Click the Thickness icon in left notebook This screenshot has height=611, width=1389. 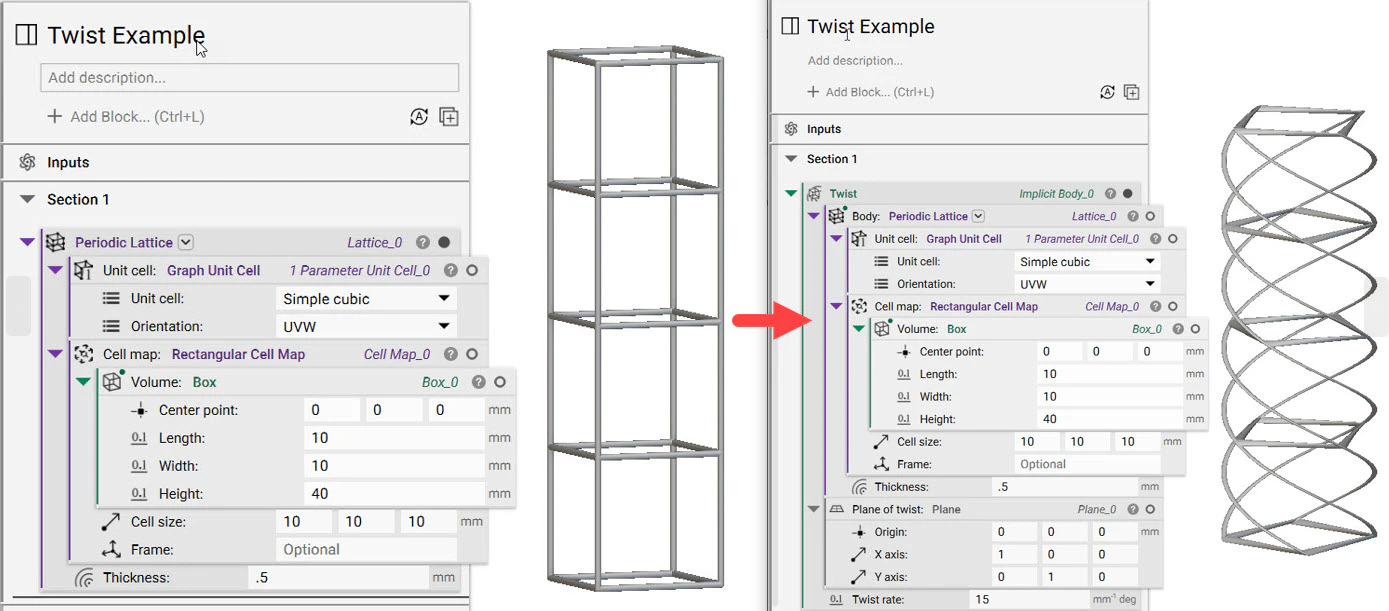click(x=84, y=578)
